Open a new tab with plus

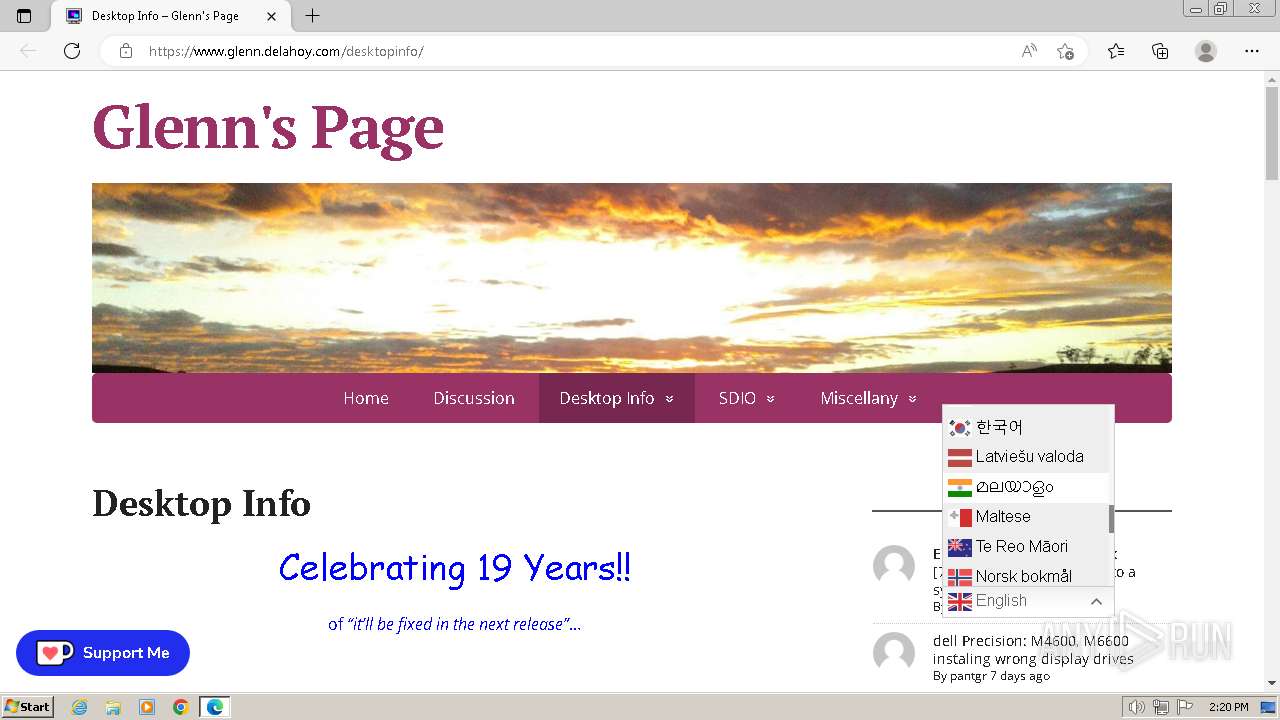click(312, 16)
